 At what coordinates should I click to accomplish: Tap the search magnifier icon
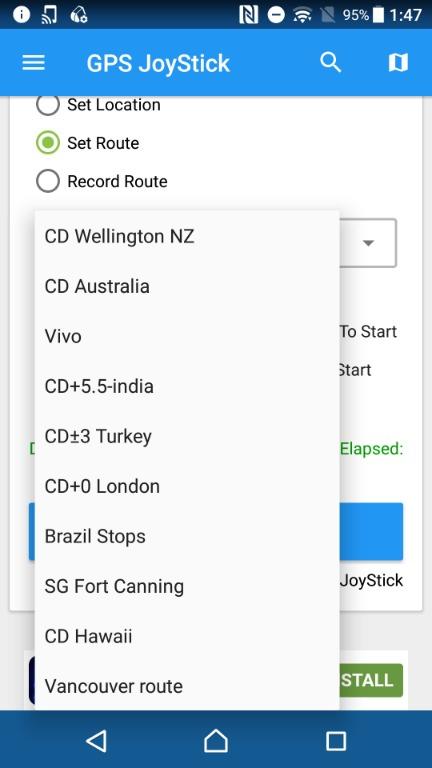(331, 63)
